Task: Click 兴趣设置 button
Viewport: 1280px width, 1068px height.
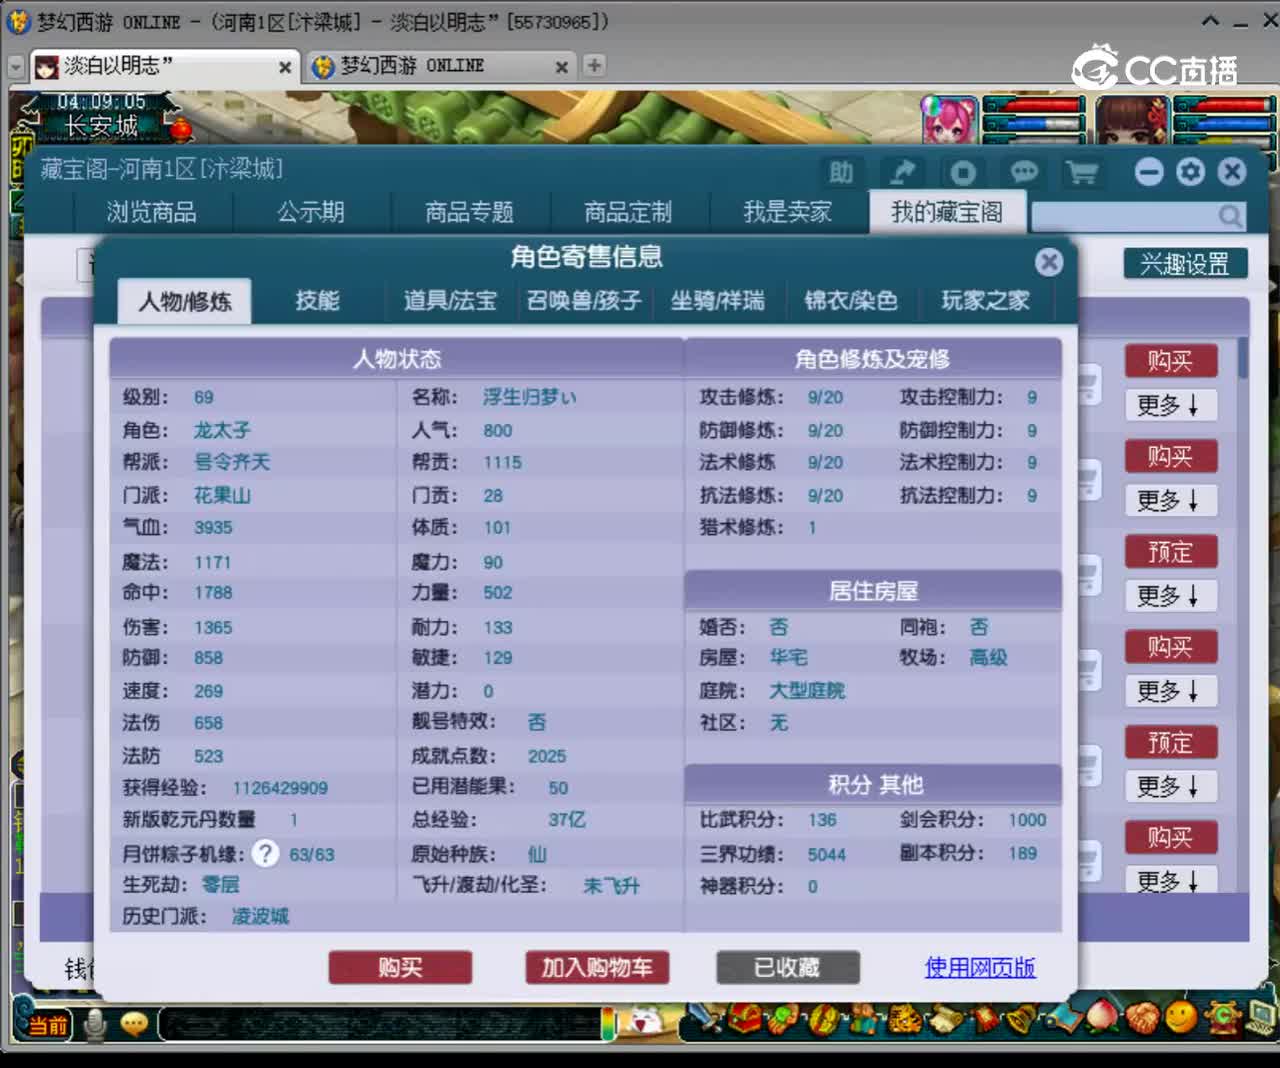Action: [1185, 264]
